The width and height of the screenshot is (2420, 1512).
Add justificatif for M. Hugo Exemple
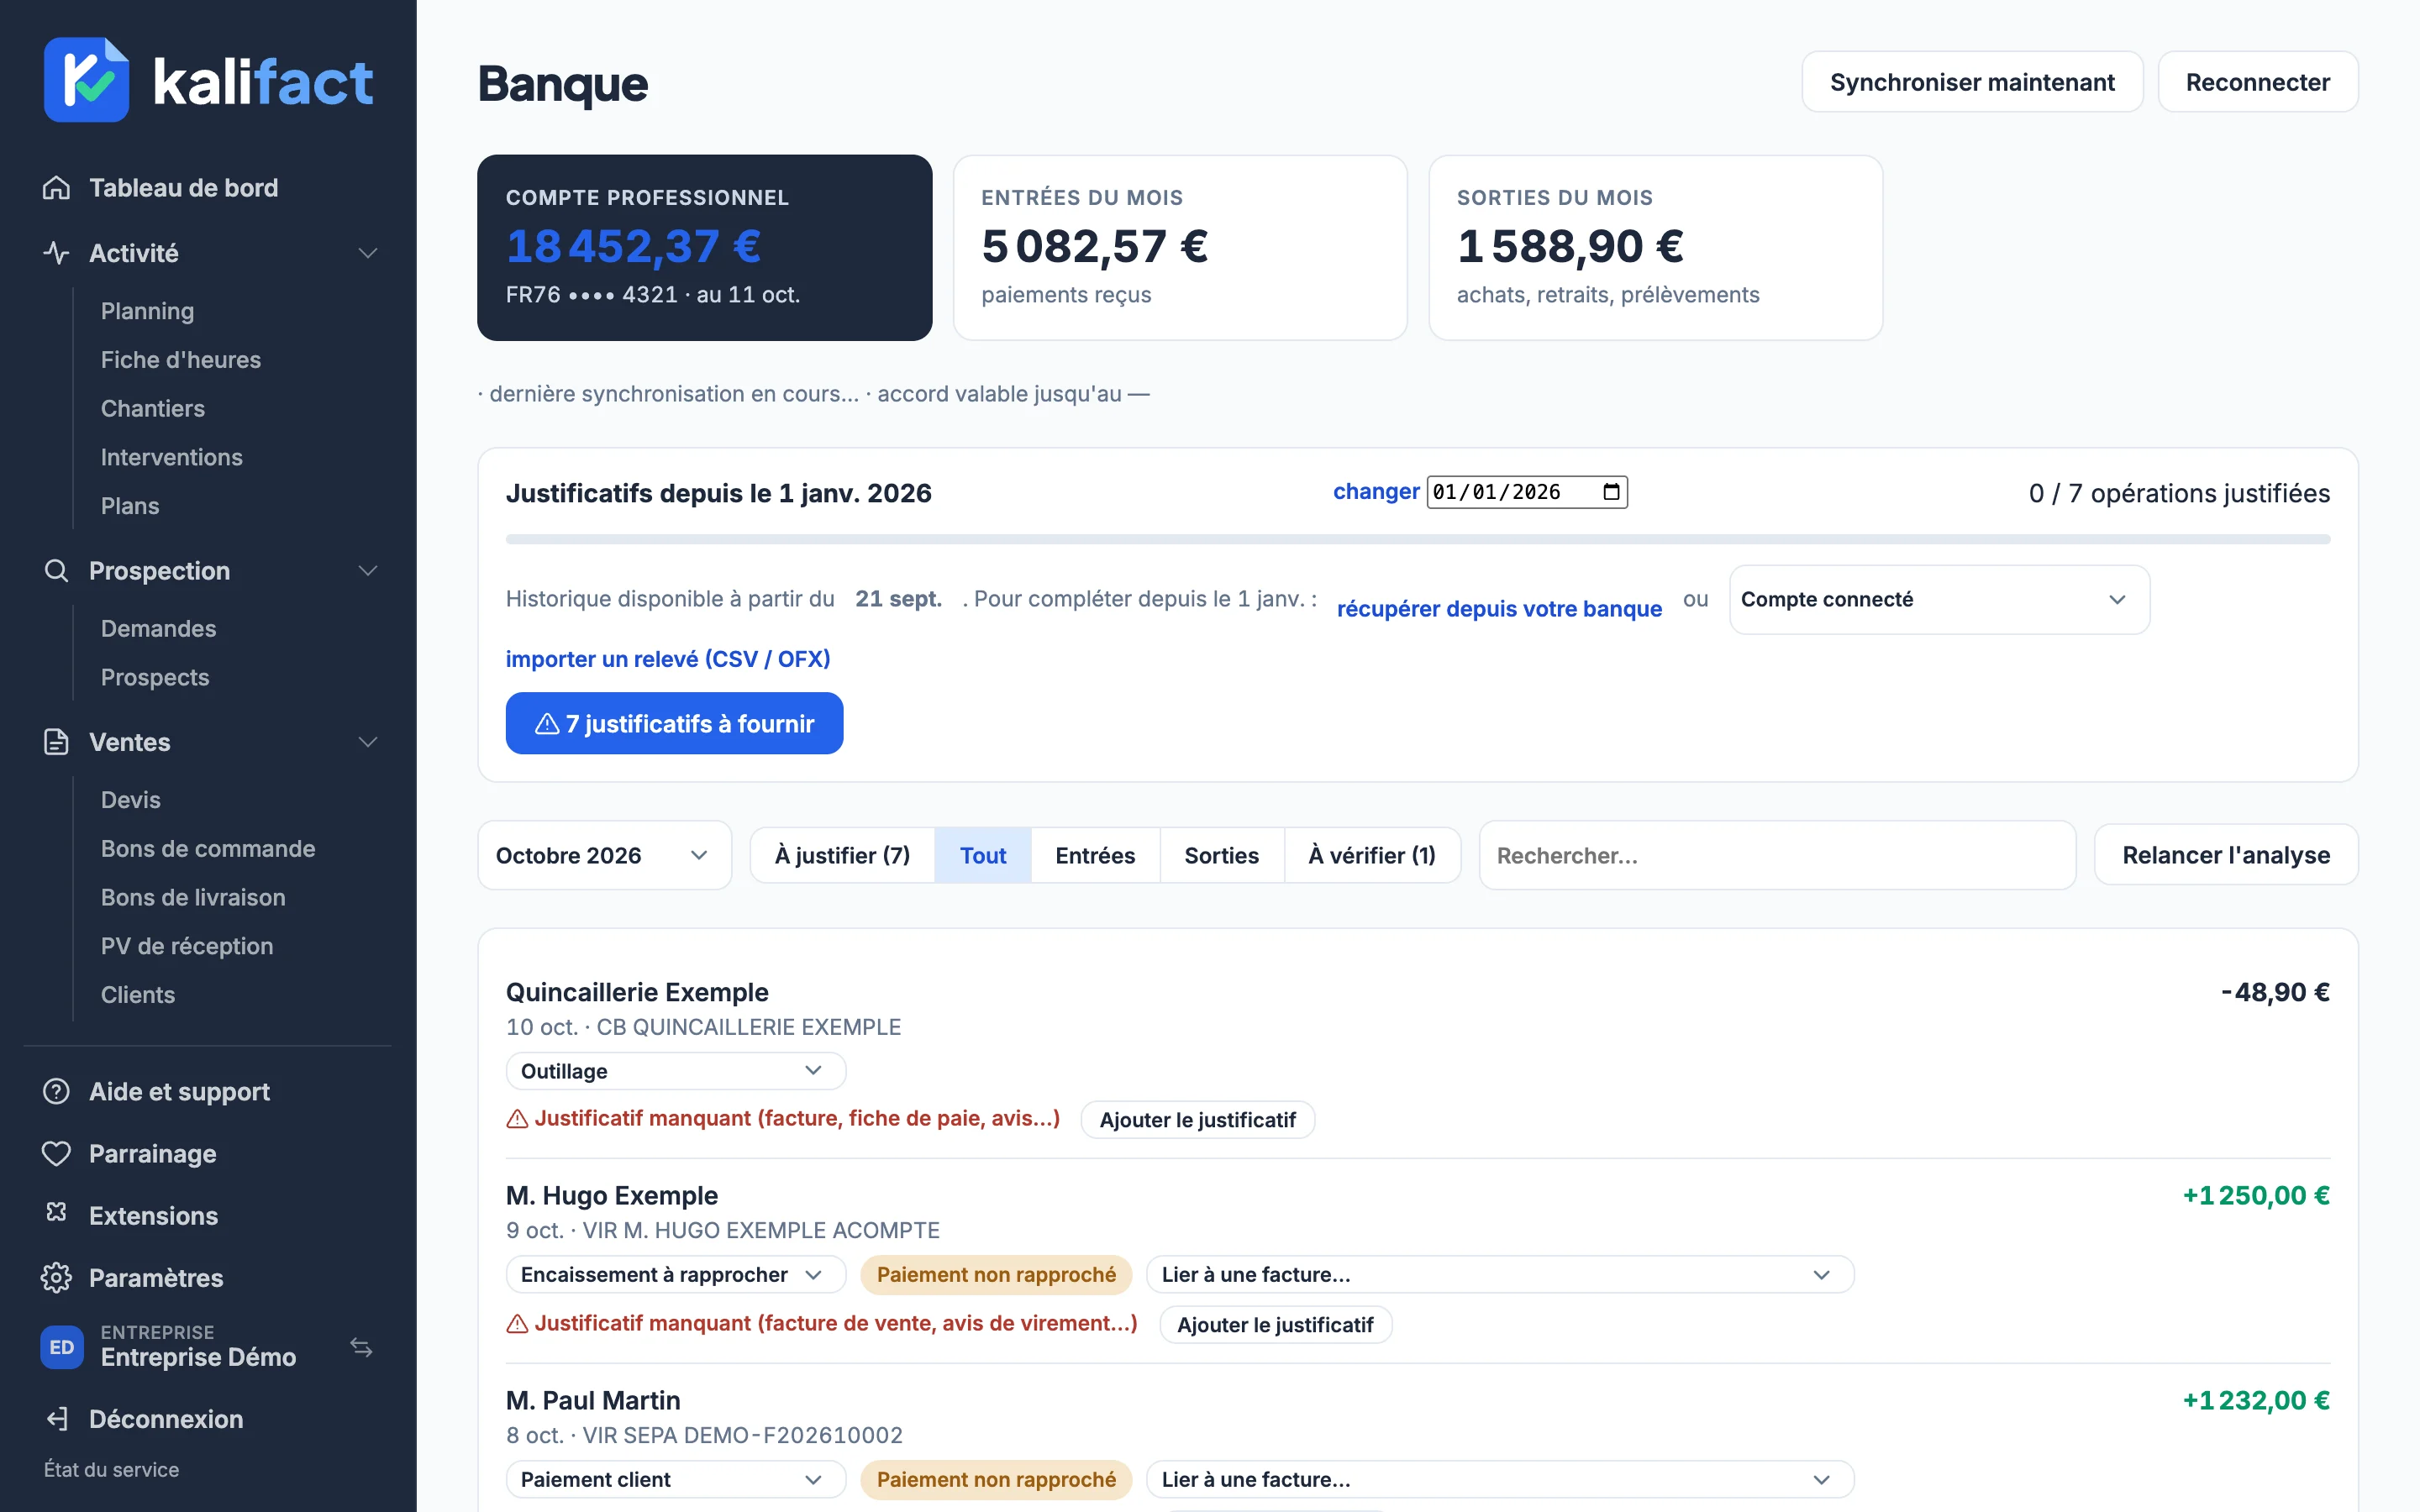[1275, 1325]
